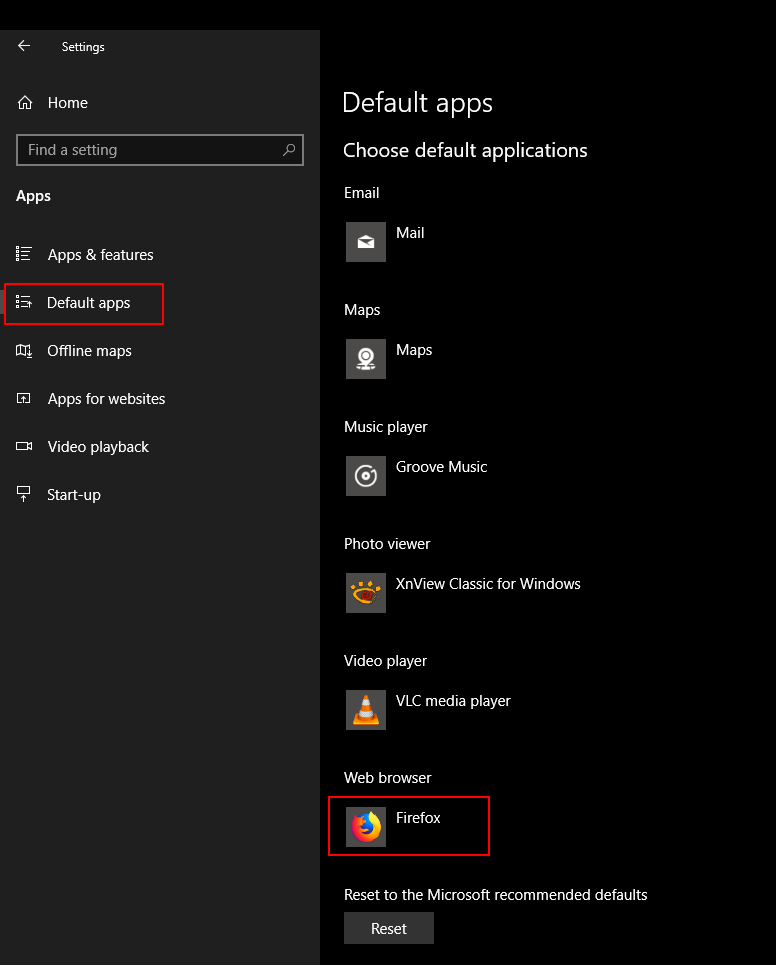
Task: Click the Offline maps icon
Action: [x=23, y=350]
